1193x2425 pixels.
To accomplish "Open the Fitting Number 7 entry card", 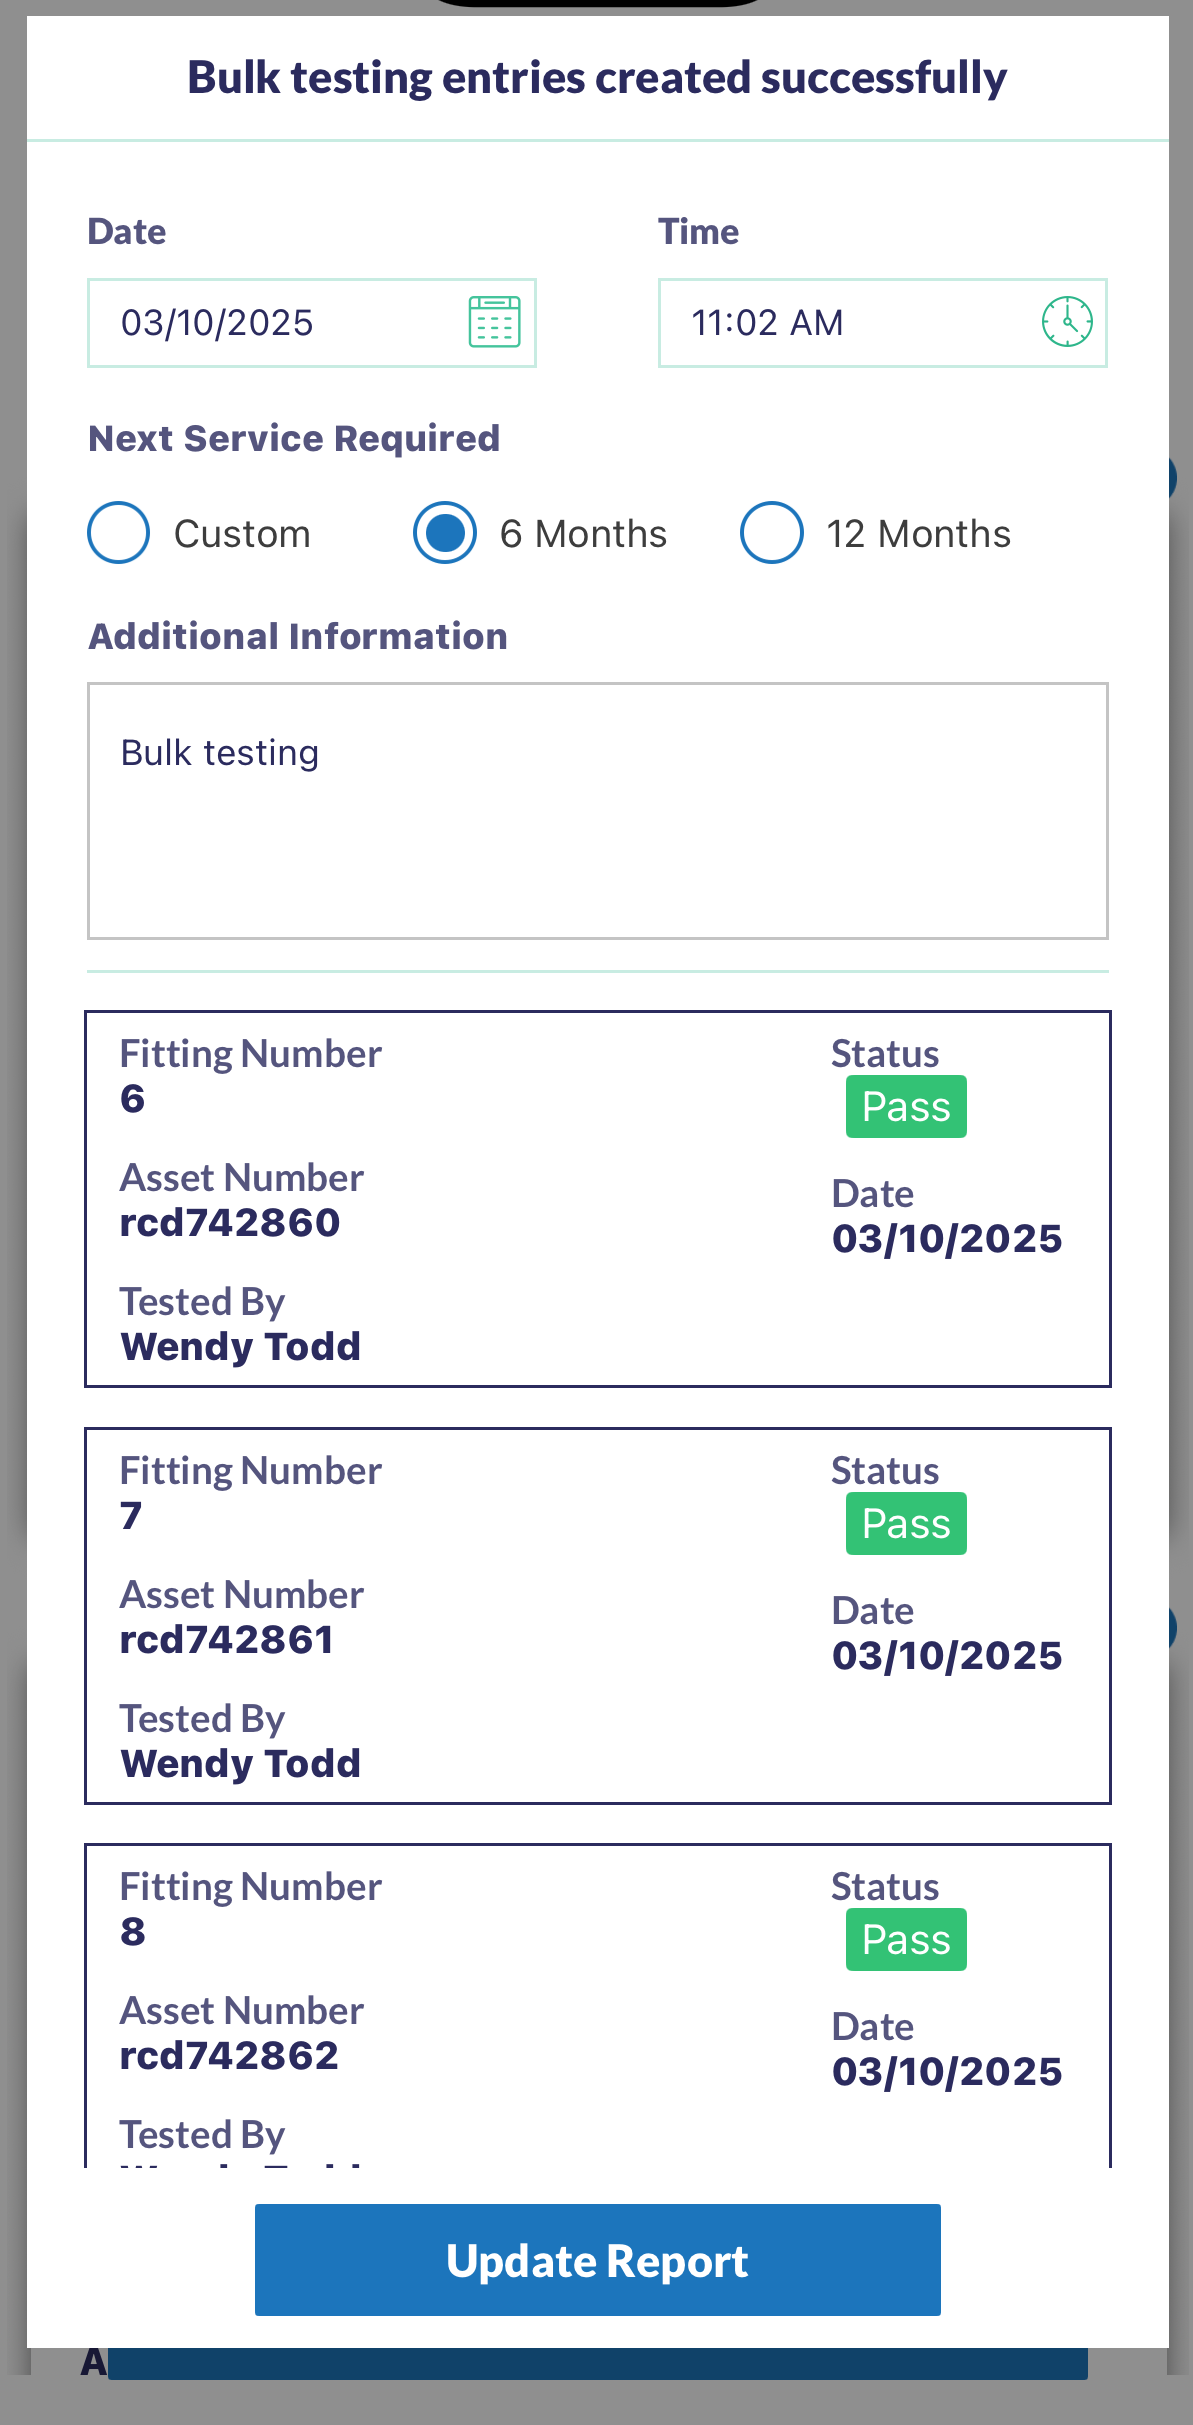I will click(x=597, y=1615).
